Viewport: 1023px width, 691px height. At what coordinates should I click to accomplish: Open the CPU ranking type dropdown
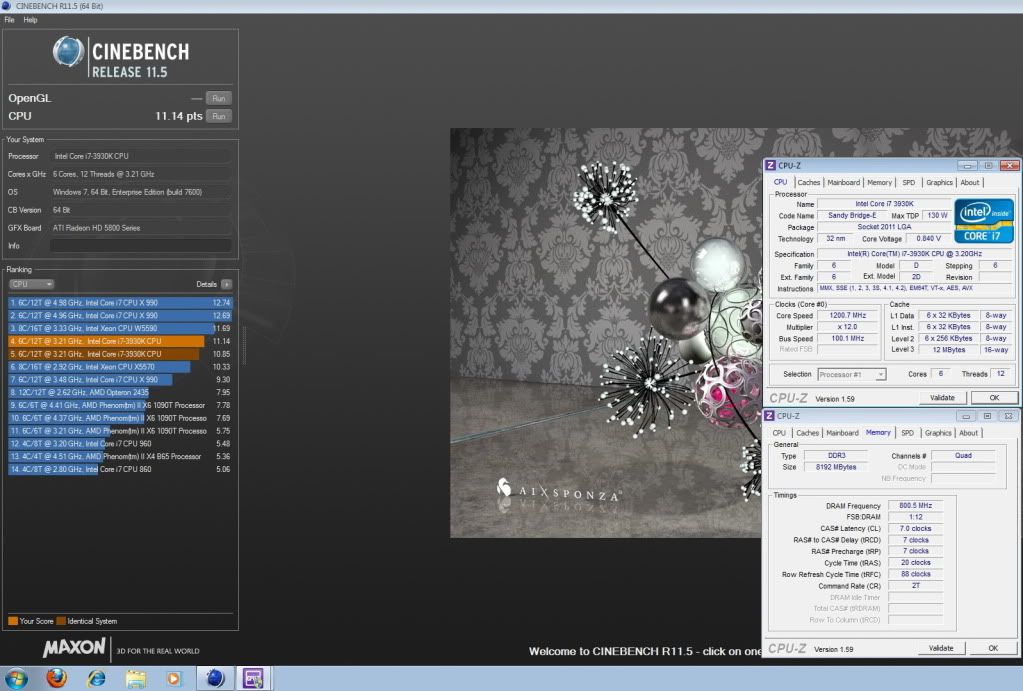[x=31, y=284]
